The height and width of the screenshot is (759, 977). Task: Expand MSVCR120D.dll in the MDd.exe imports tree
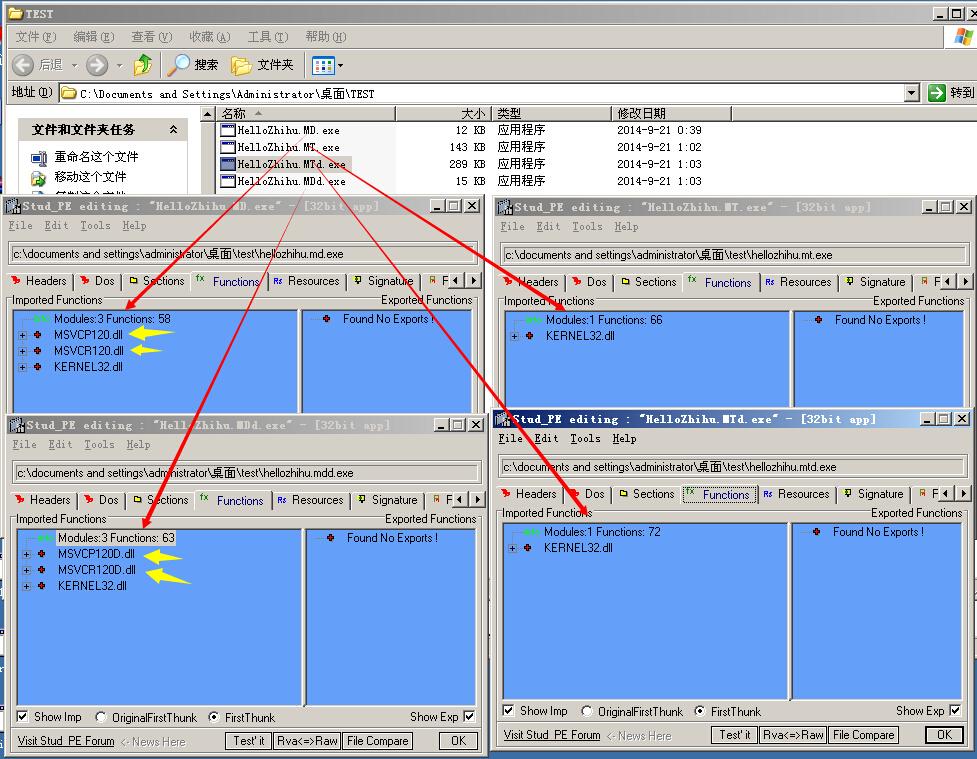tap(26, 570)
